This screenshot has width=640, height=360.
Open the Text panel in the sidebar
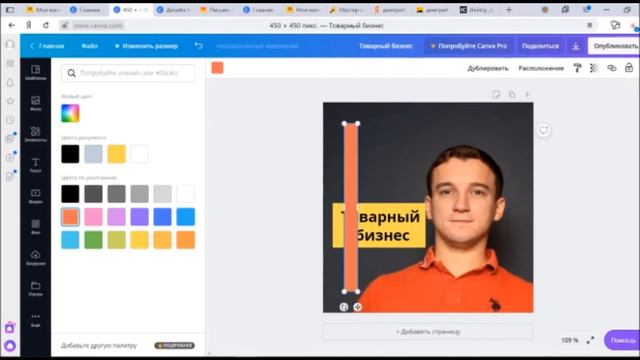(x=36, y=165)
